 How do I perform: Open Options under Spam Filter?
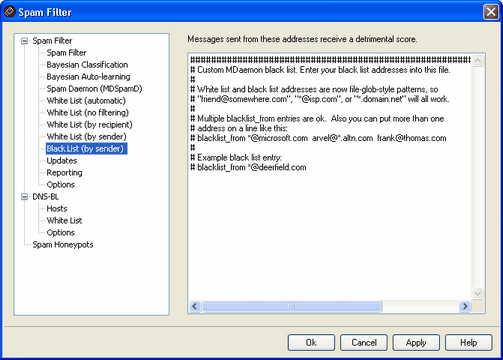60,185
